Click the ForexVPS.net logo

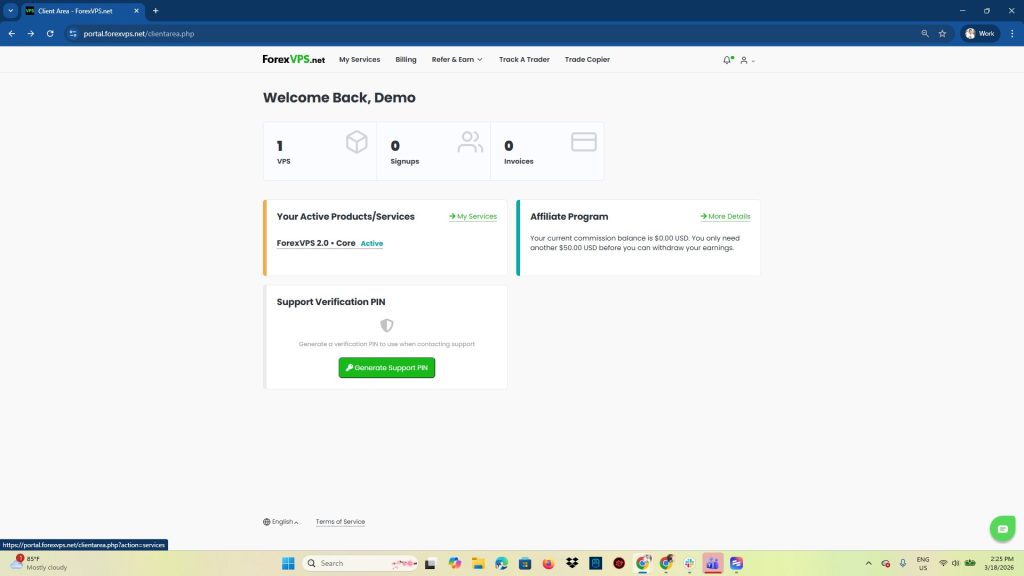[293, 60]
